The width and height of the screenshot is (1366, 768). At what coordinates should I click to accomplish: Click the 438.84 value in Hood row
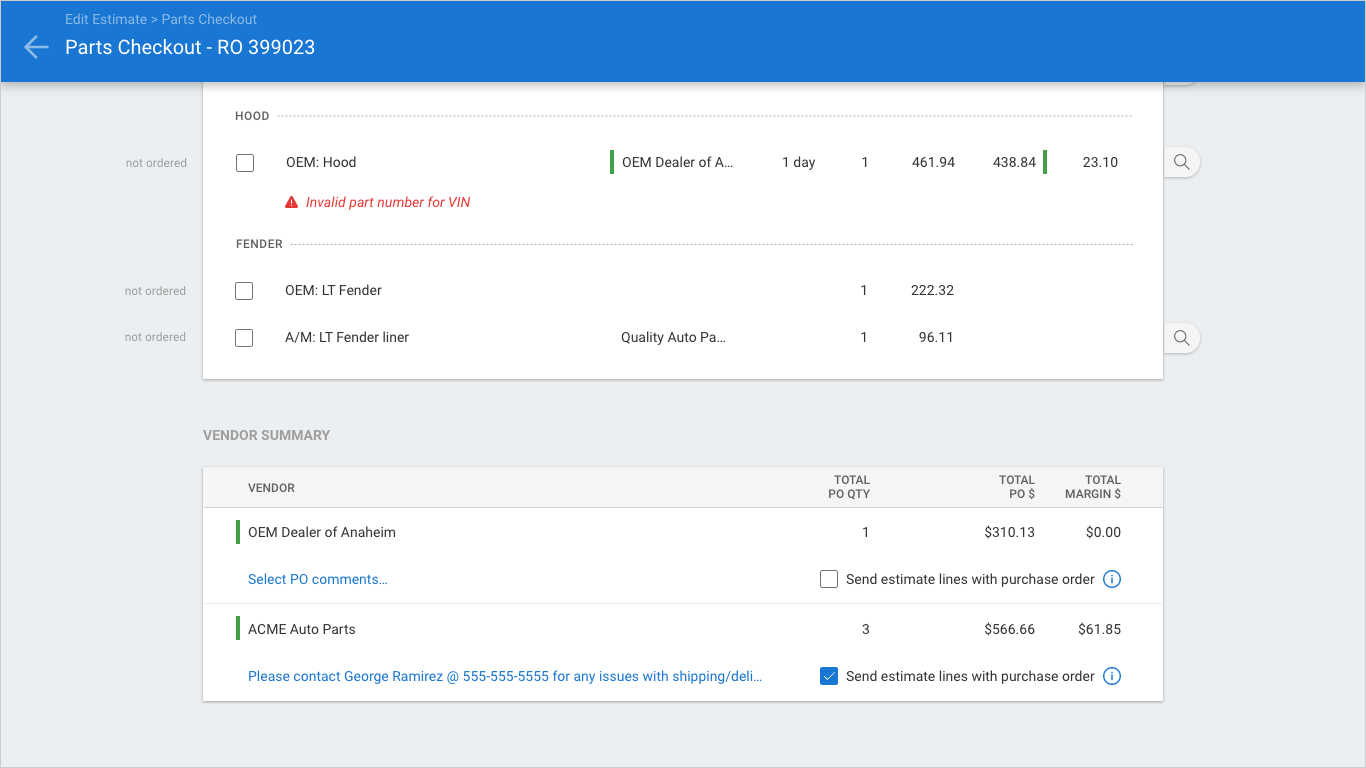1014,162
